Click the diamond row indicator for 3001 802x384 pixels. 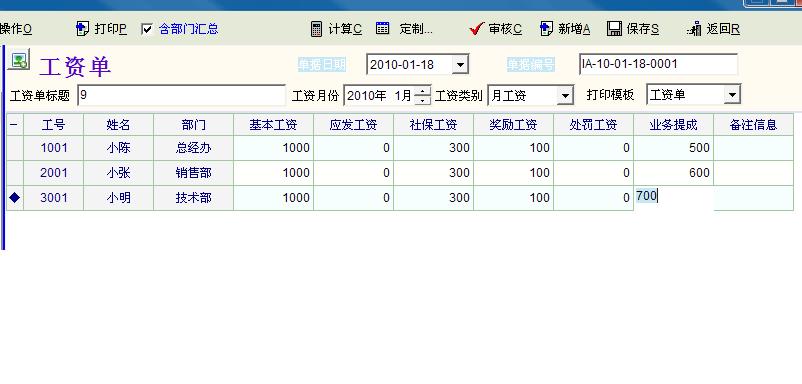tap(15, 197)
